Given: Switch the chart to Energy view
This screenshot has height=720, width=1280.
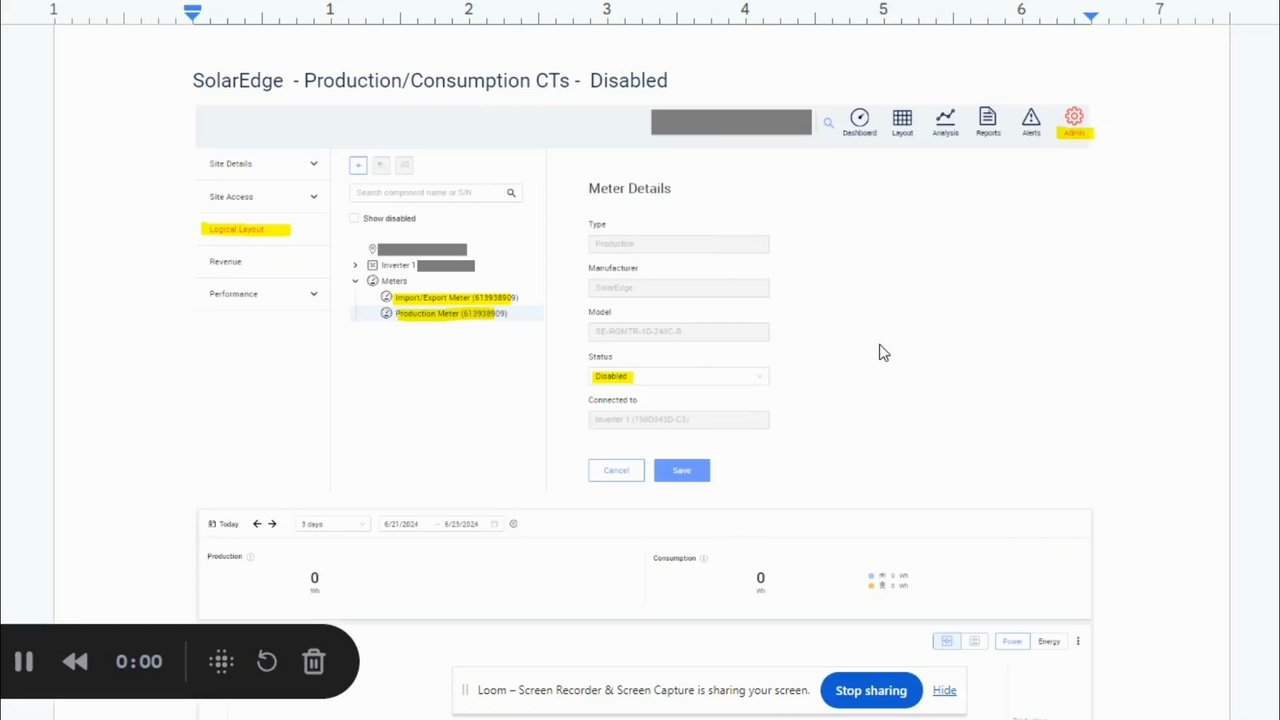Looking at the screenshot, I should click(x=1049, y=641).
